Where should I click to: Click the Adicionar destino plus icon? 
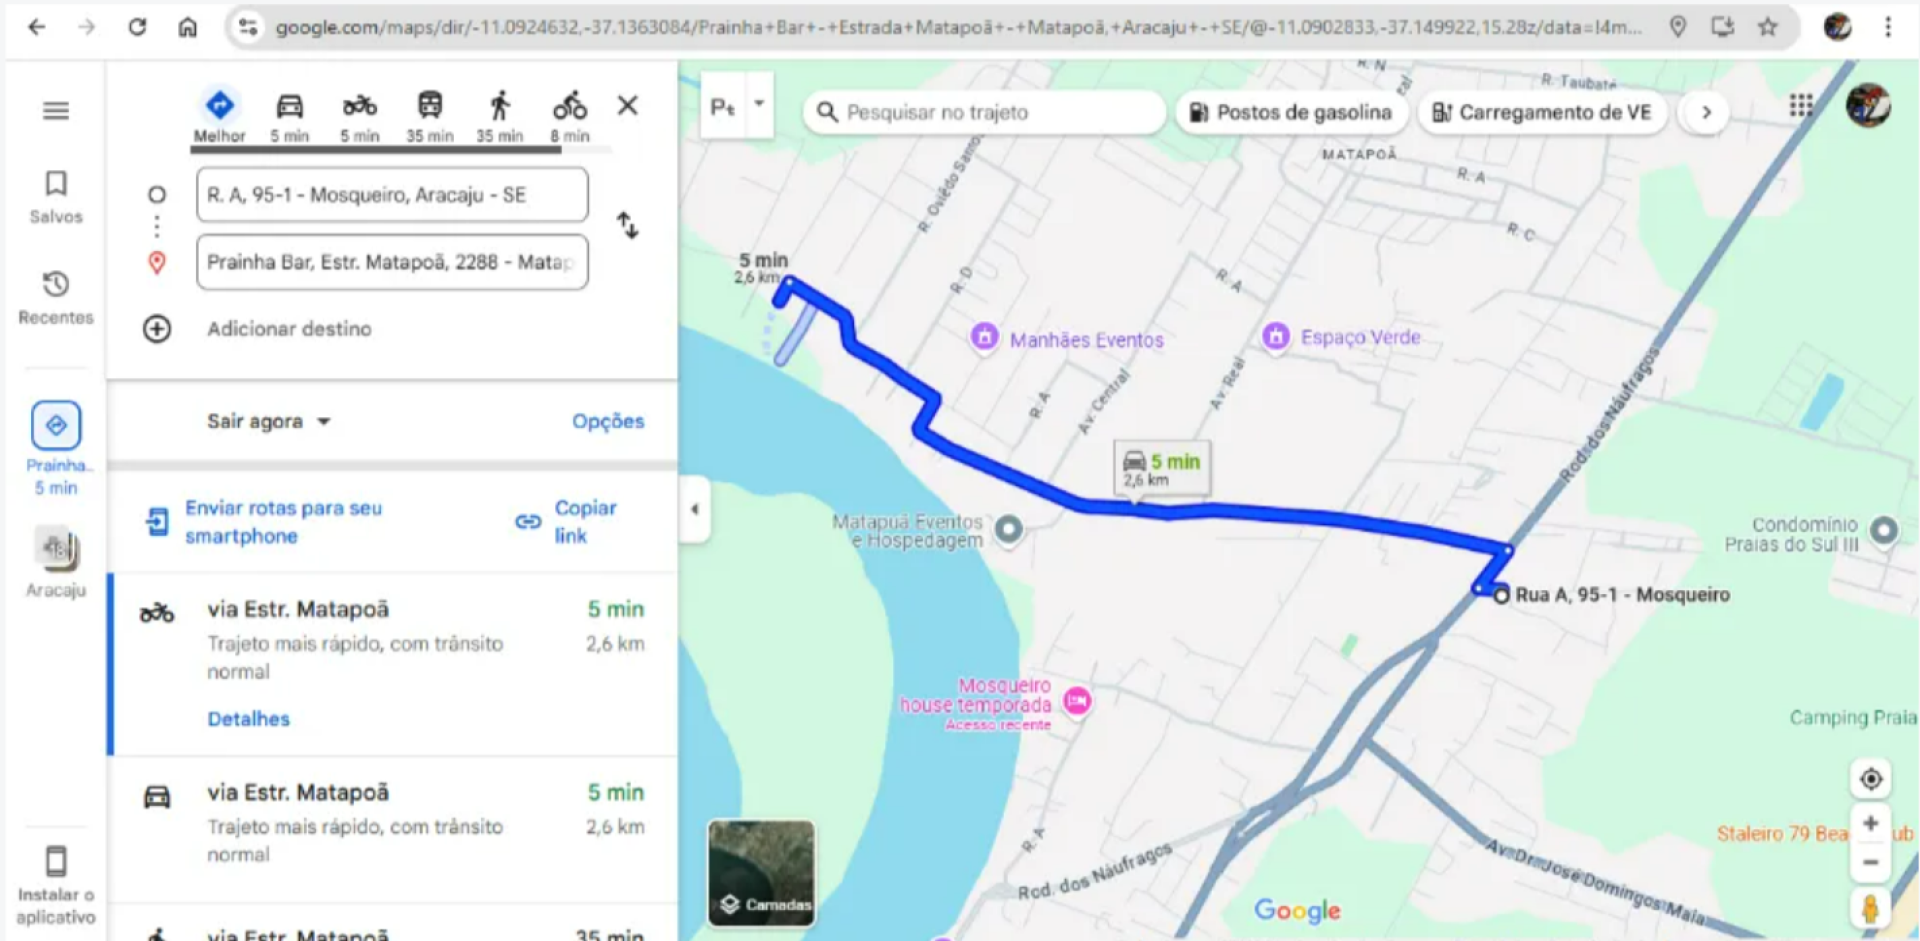pyautogui.click(x=157, y=329)
